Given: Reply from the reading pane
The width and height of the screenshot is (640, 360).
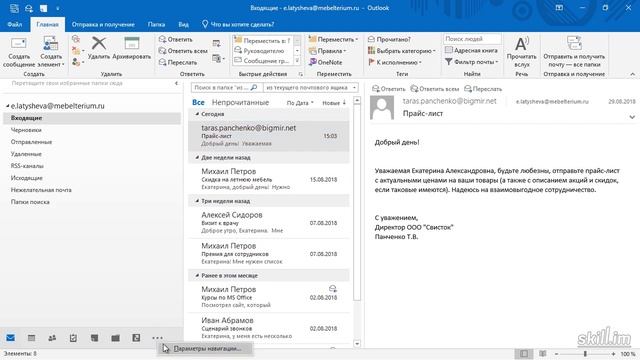Looking at the screenshot, I should [x=389, y=89].
